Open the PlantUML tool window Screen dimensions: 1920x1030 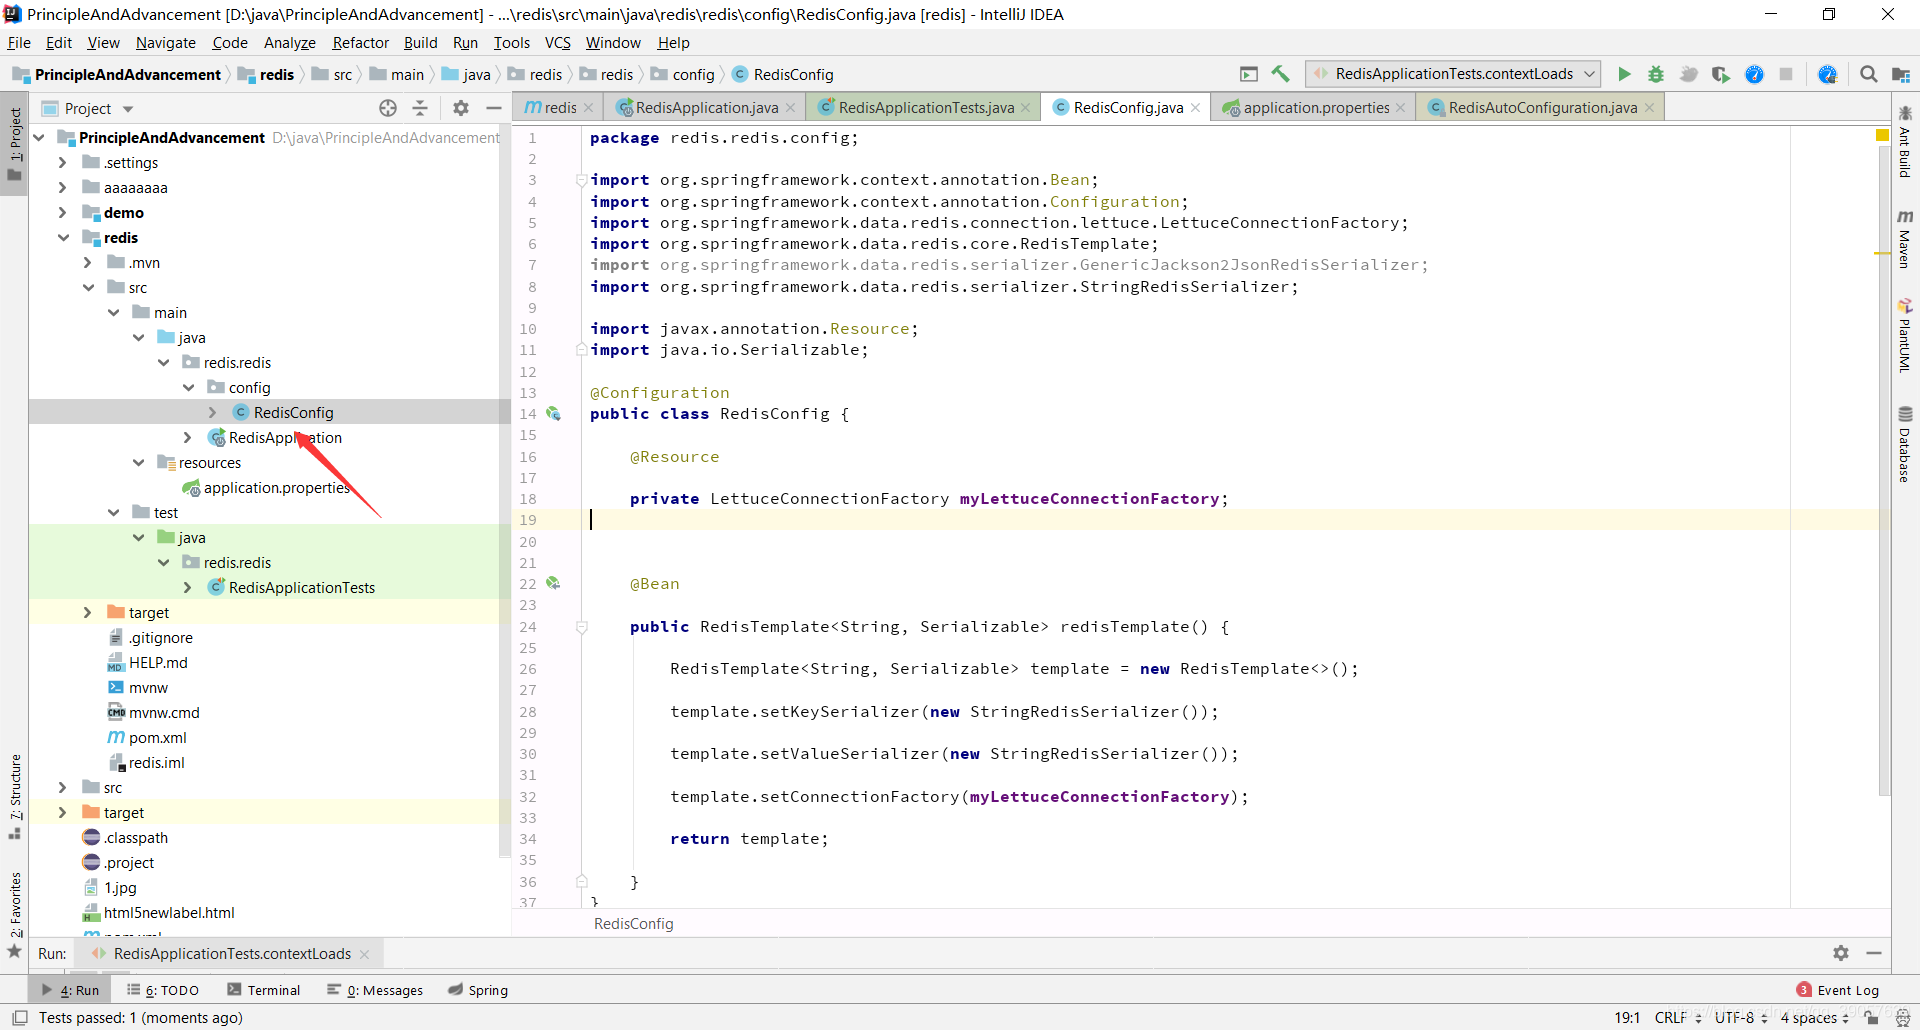1905,335
